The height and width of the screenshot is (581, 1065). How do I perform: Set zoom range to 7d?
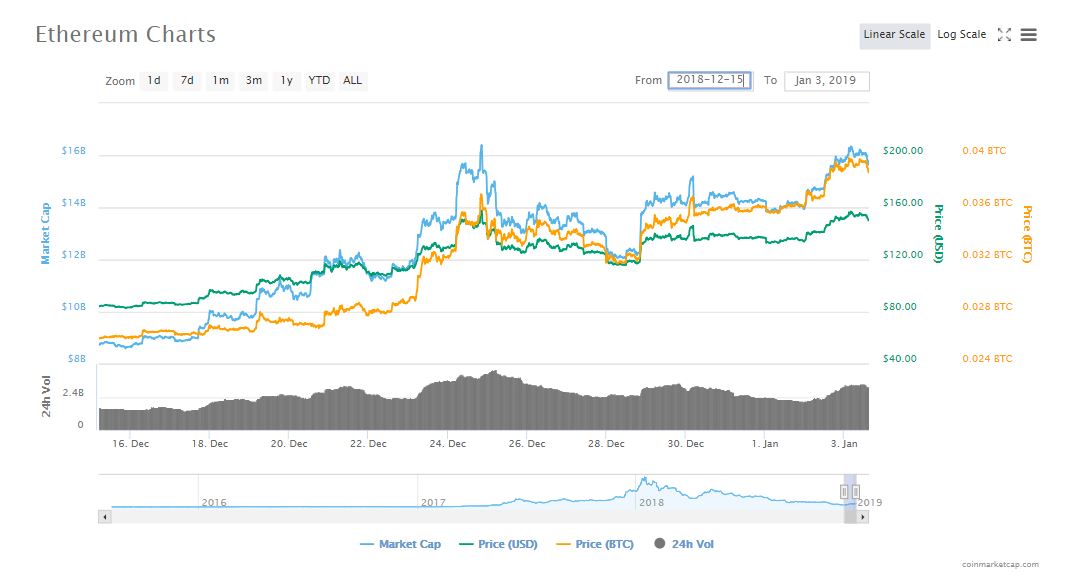click(186, 81)
